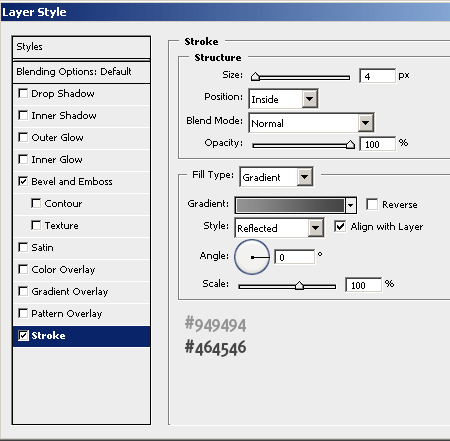
Task: Select the Satin effect label
Action: (42, 248)
